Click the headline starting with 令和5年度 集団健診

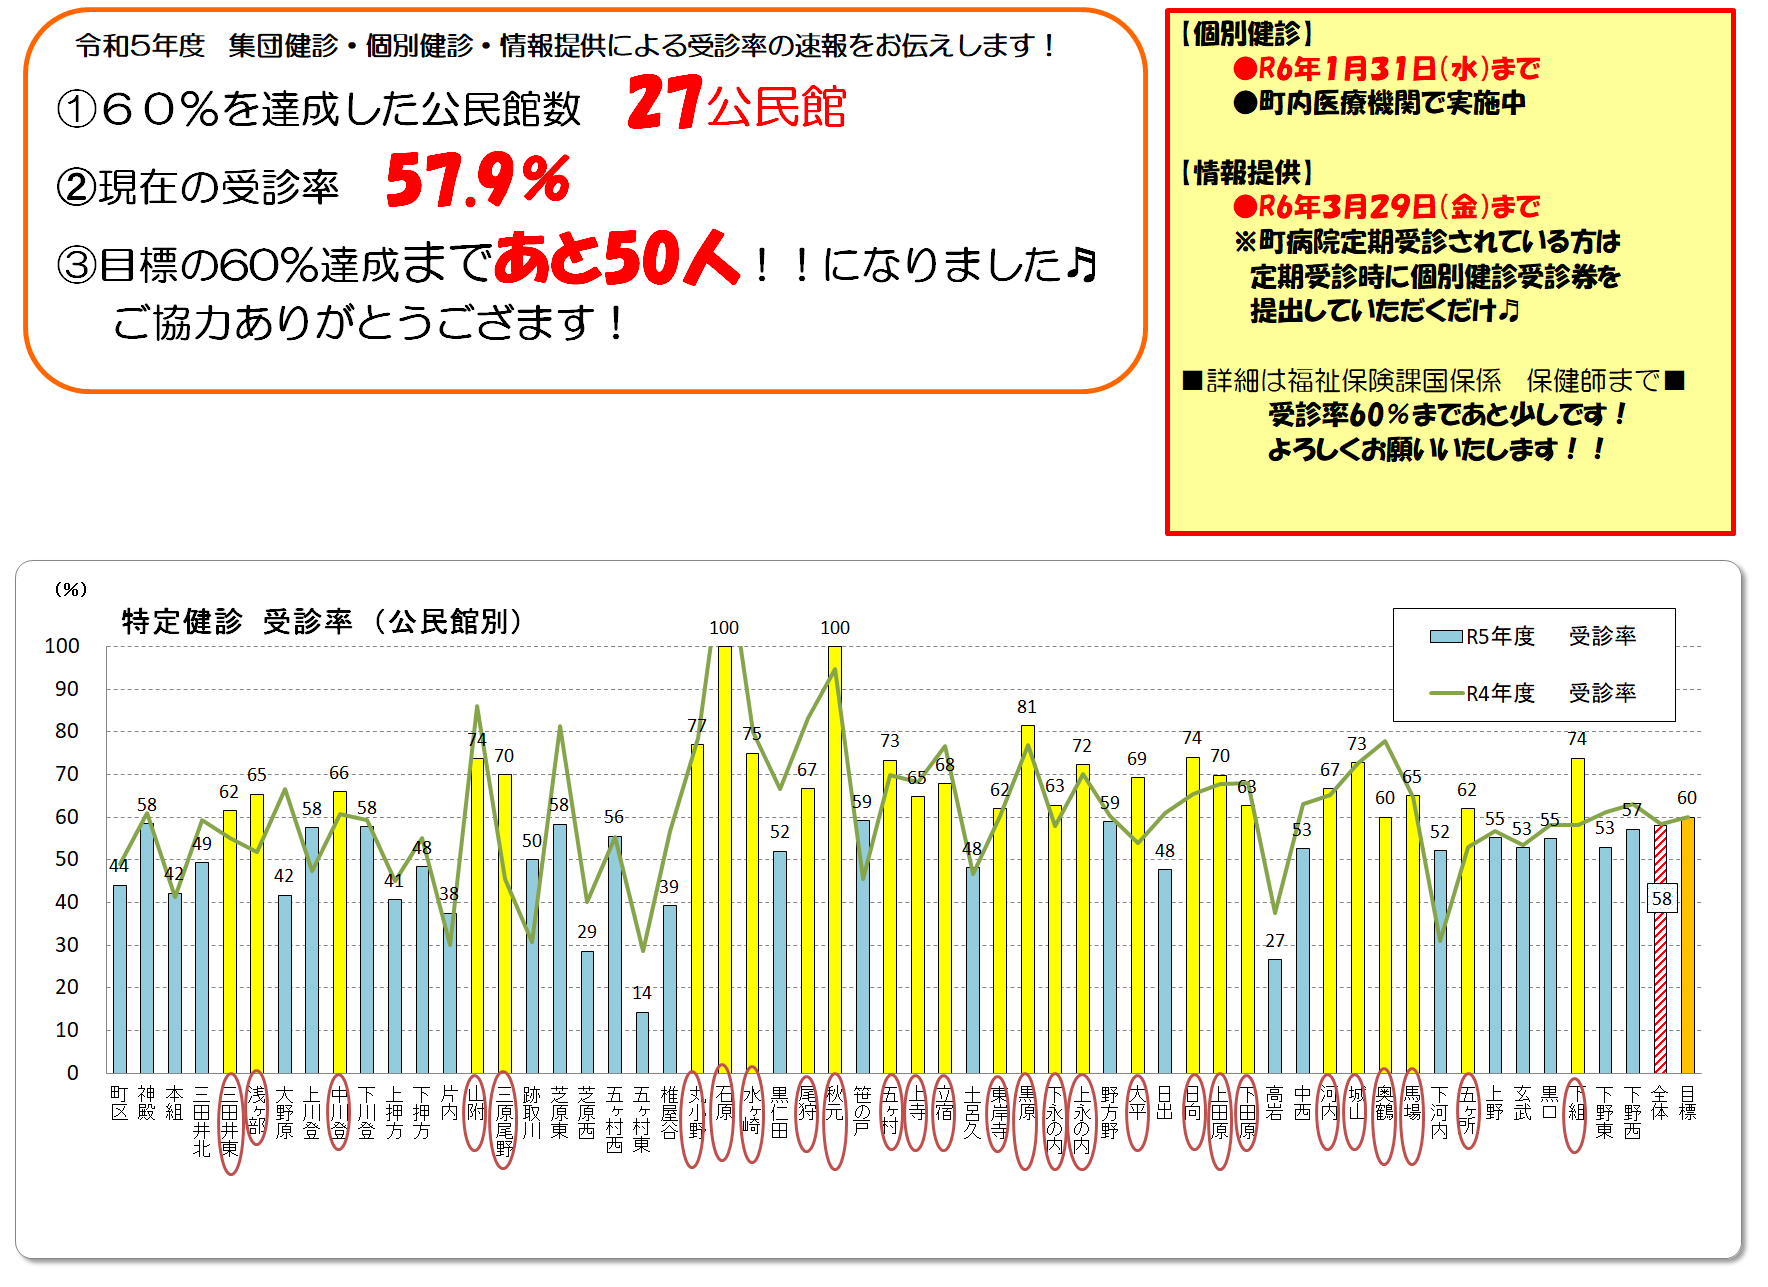[565, 45]
